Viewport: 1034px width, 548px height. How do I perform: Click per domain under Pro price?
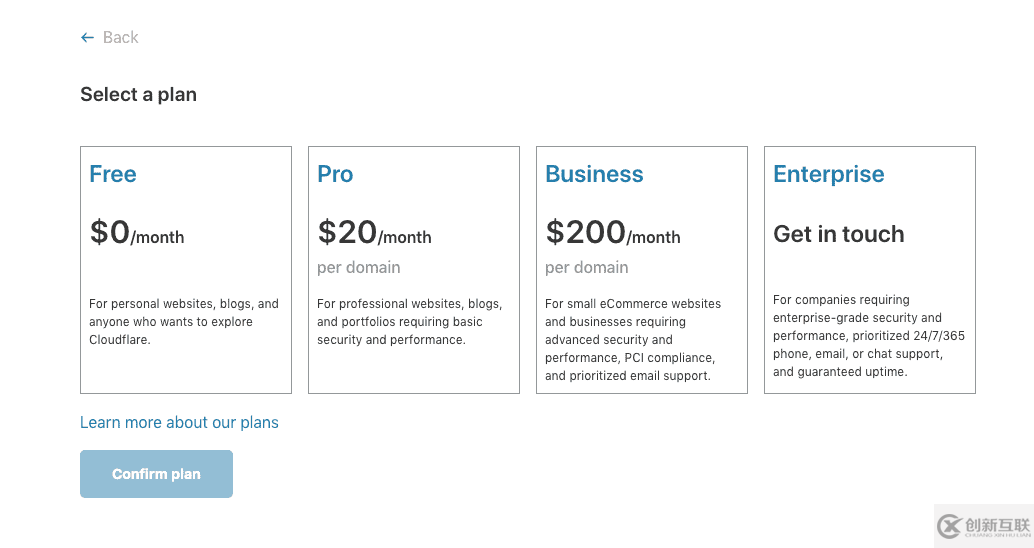pos(359,268)
